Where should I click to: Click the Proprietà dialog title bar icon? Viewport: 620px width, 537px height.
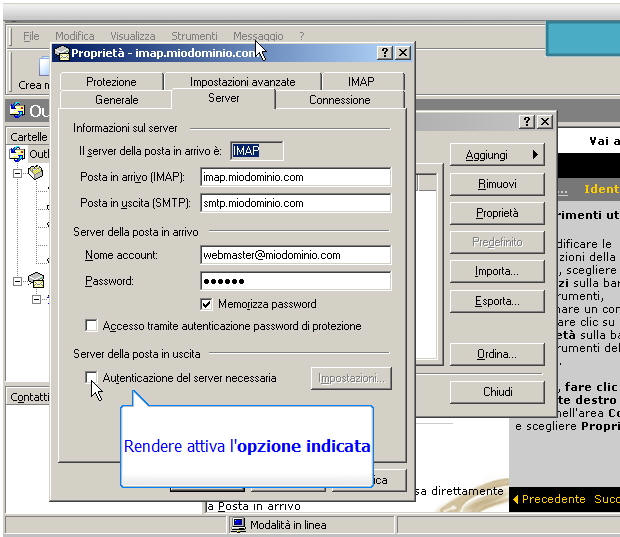click(x=62, y=53)
